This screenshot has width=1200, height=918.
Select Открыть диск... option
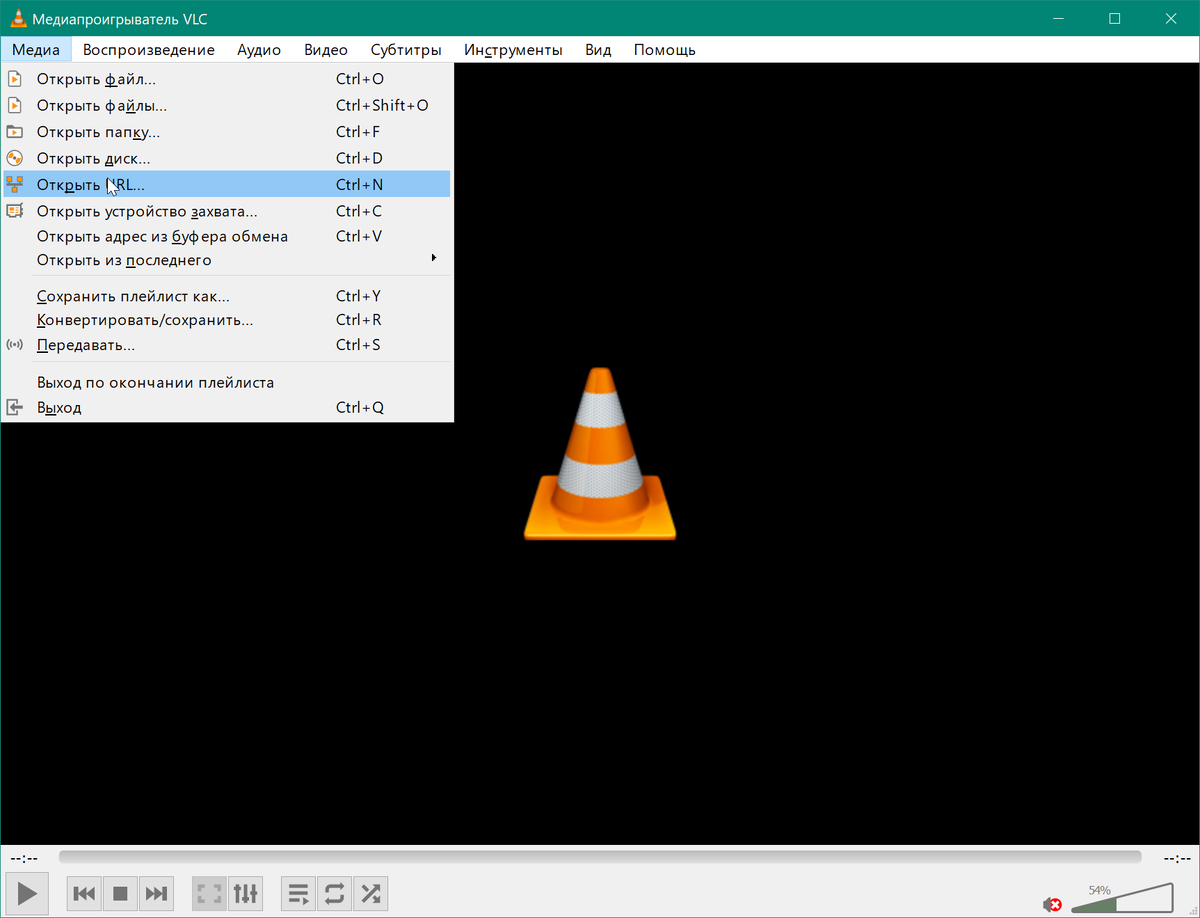[x=226, y=158]
